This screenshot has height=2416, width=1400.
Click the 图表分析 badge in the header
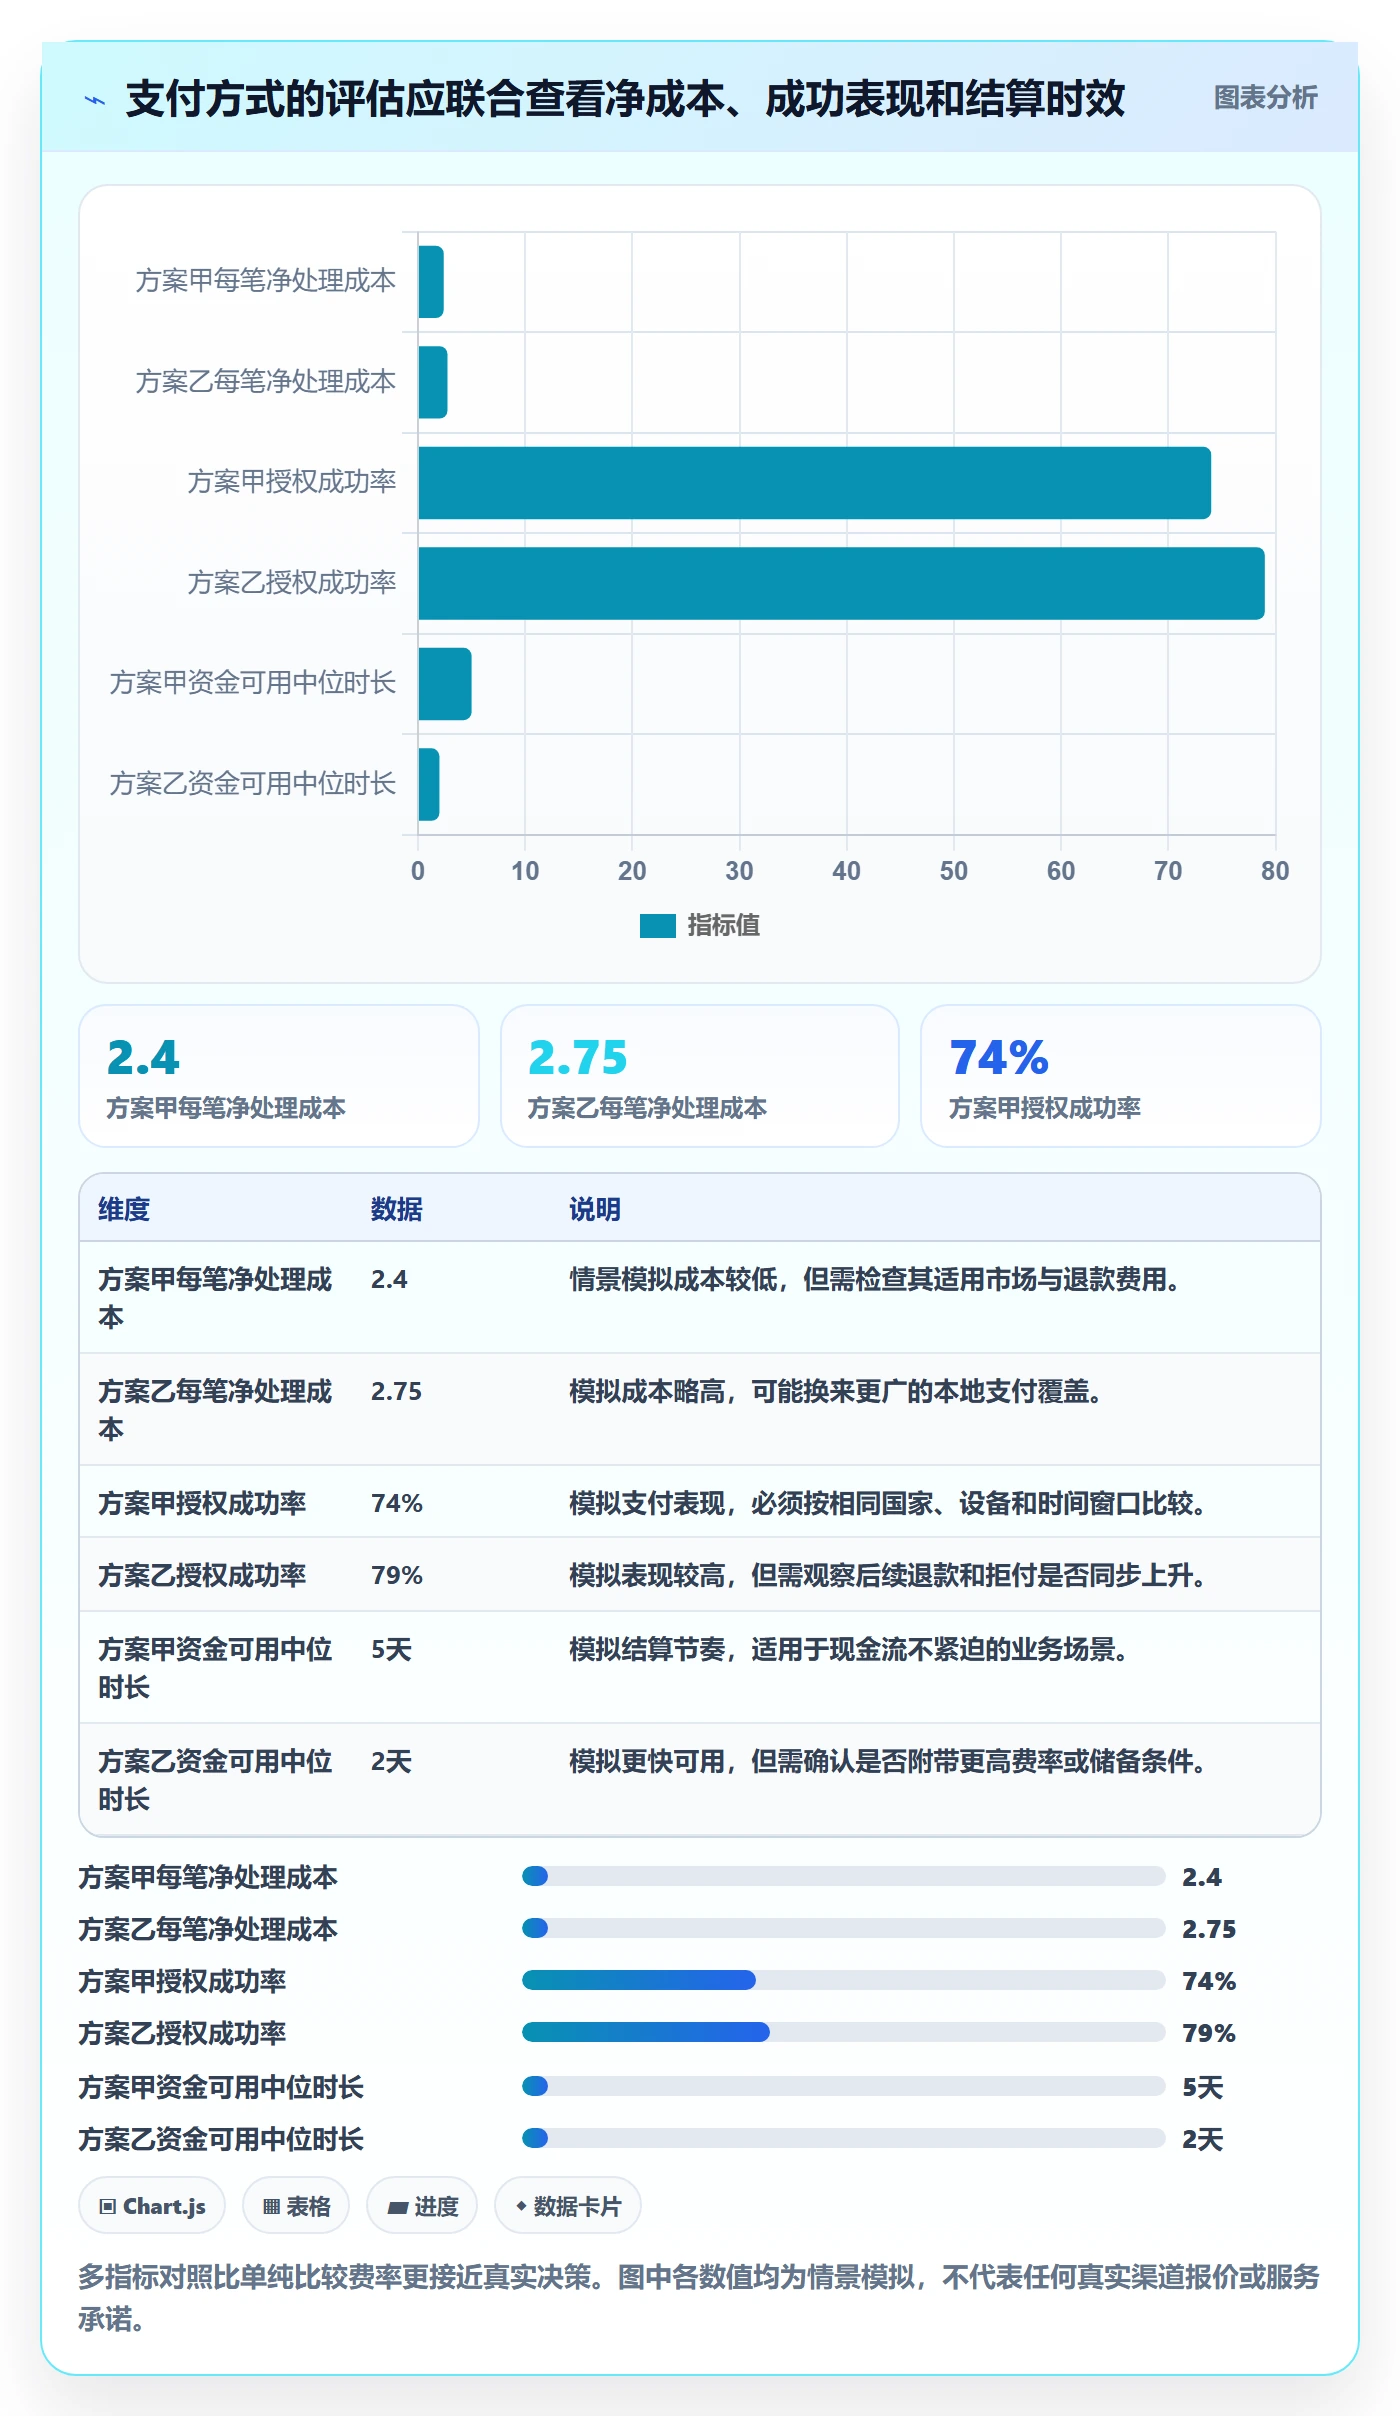pos(1265,98)
